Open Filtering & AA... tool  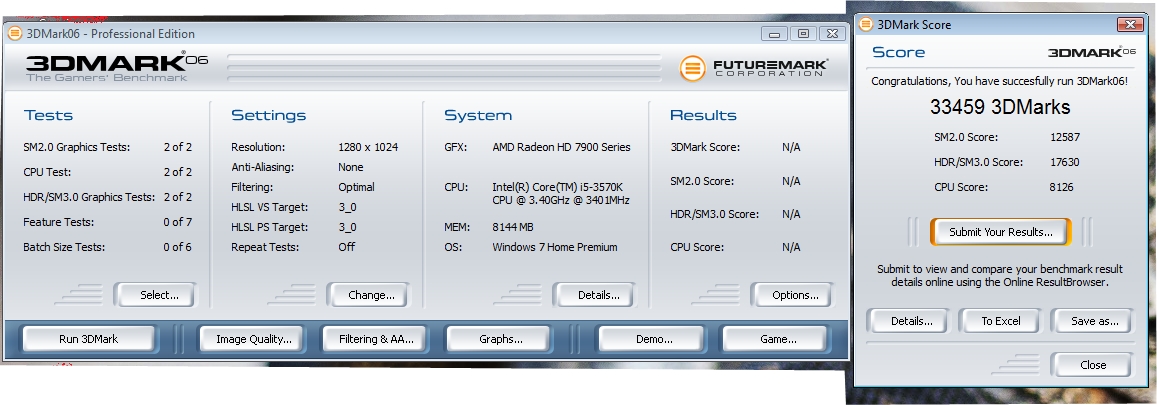click(376, 339)
